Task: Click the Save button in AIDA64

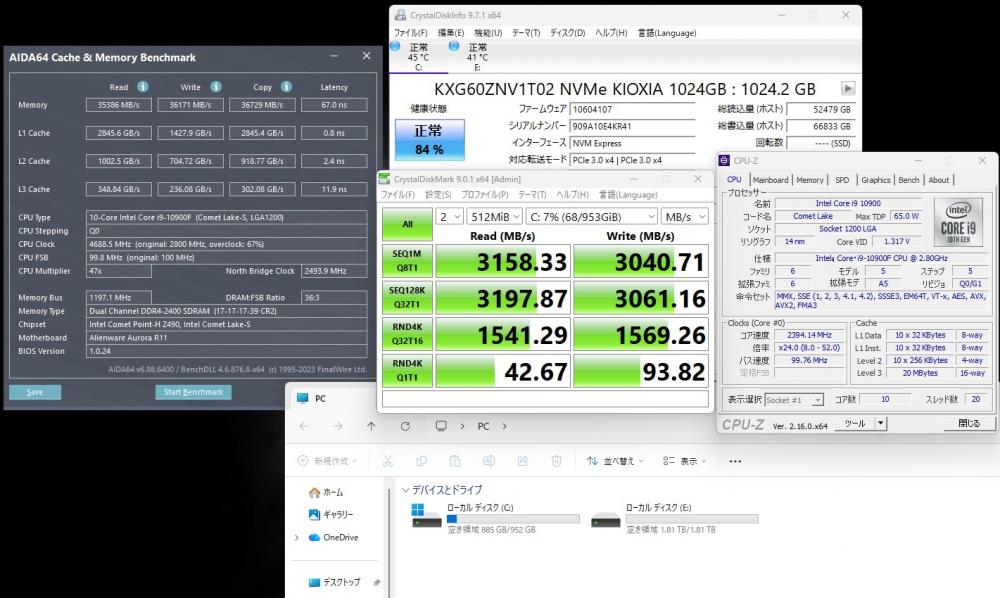Action: [x=35, y=392]
